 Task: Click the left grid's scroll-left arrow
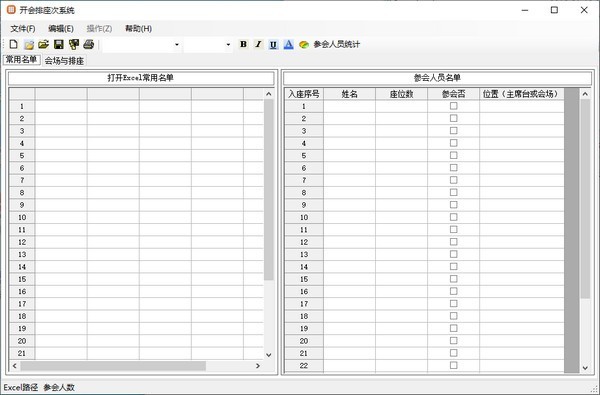click(x=15, y=366)
